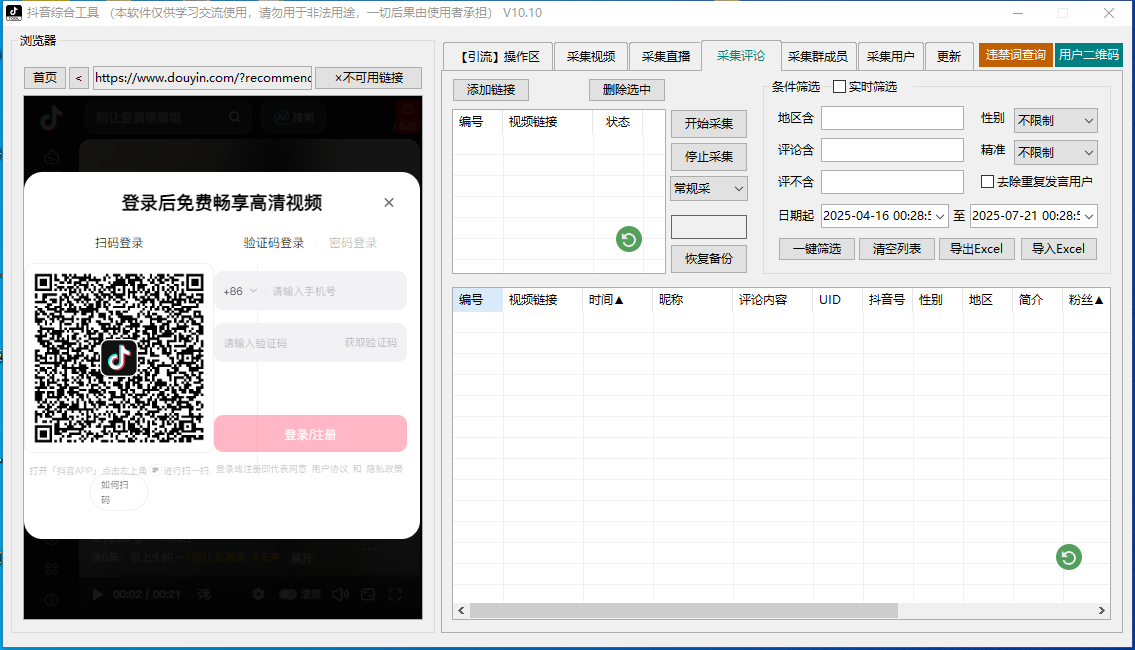
Task: Click the orange 违禁词查询 button
Action: 1014,56
